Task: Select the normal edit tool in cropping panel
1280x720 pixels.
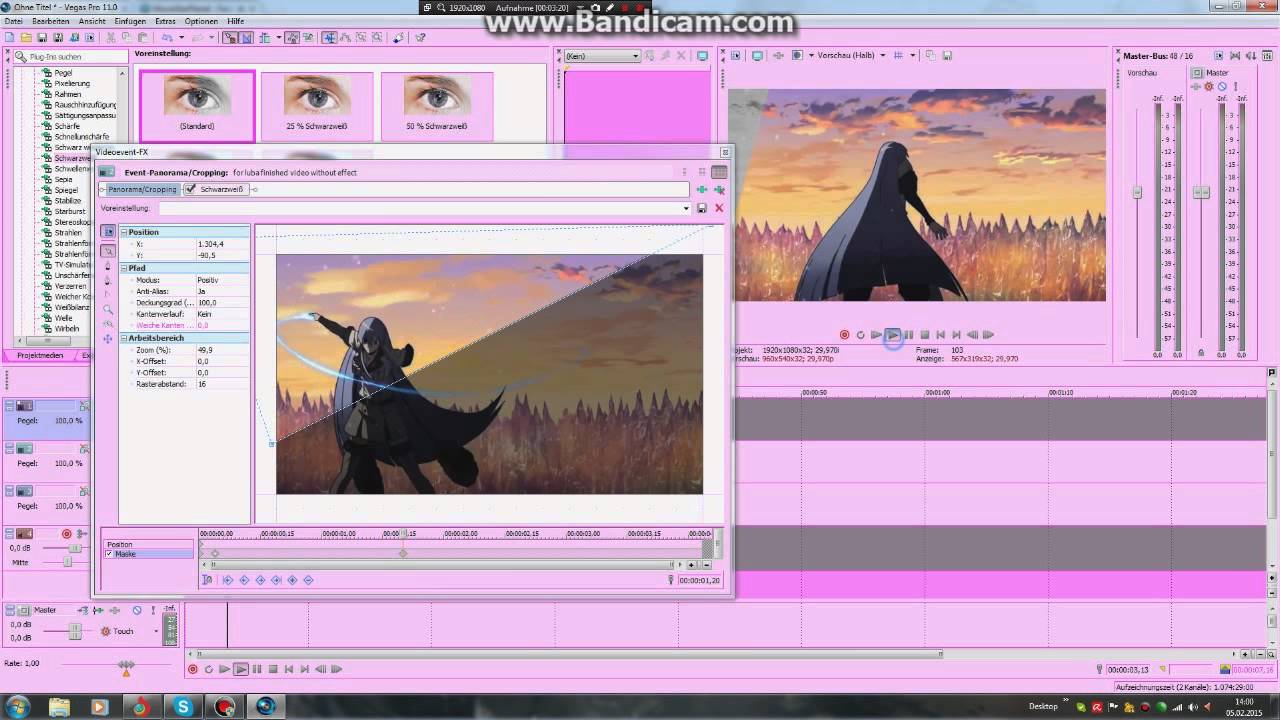Action: [108, 251]
